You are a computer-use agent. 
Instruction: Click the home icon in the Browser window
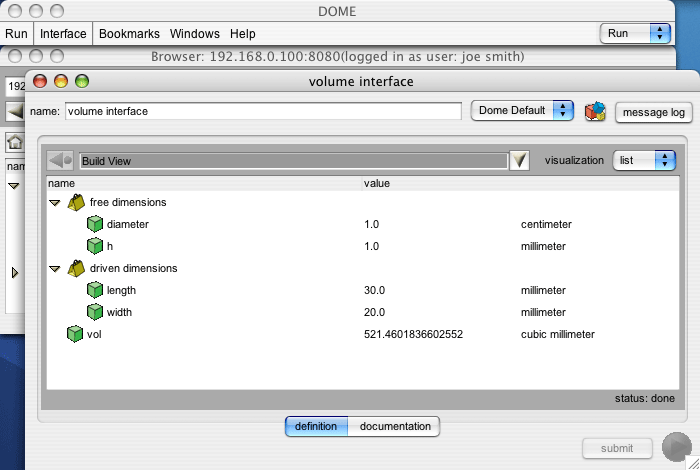coord(15,142)
